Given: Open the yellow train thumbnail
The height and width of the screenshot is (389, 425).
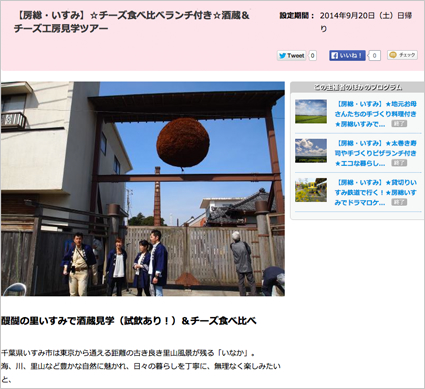Looking at the screenshot, I should point(311,190).
